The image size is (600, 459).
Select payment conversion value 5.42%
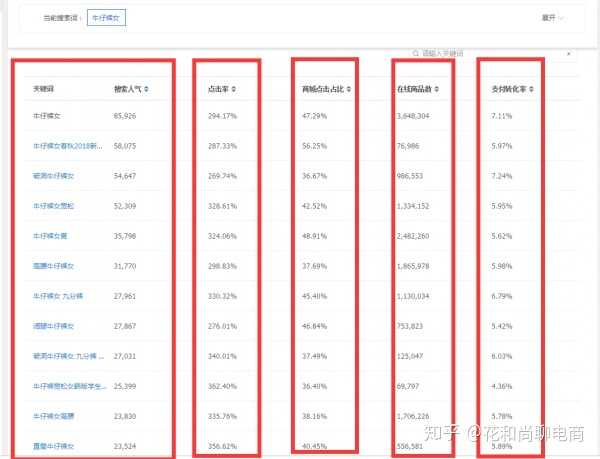pos(502,326)
